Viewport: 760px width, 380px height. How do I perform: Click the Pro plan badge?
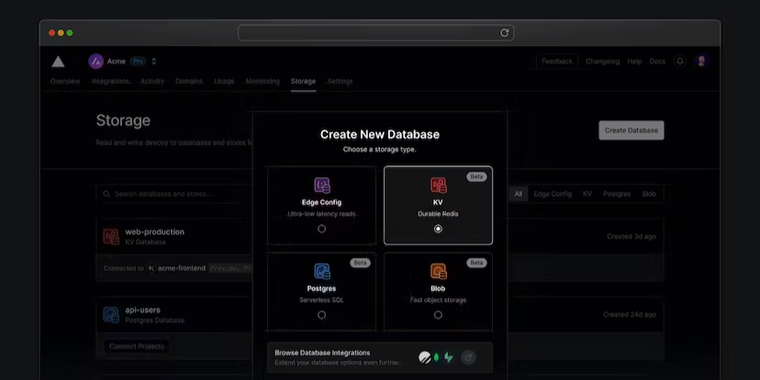click(x=138, y=62)
